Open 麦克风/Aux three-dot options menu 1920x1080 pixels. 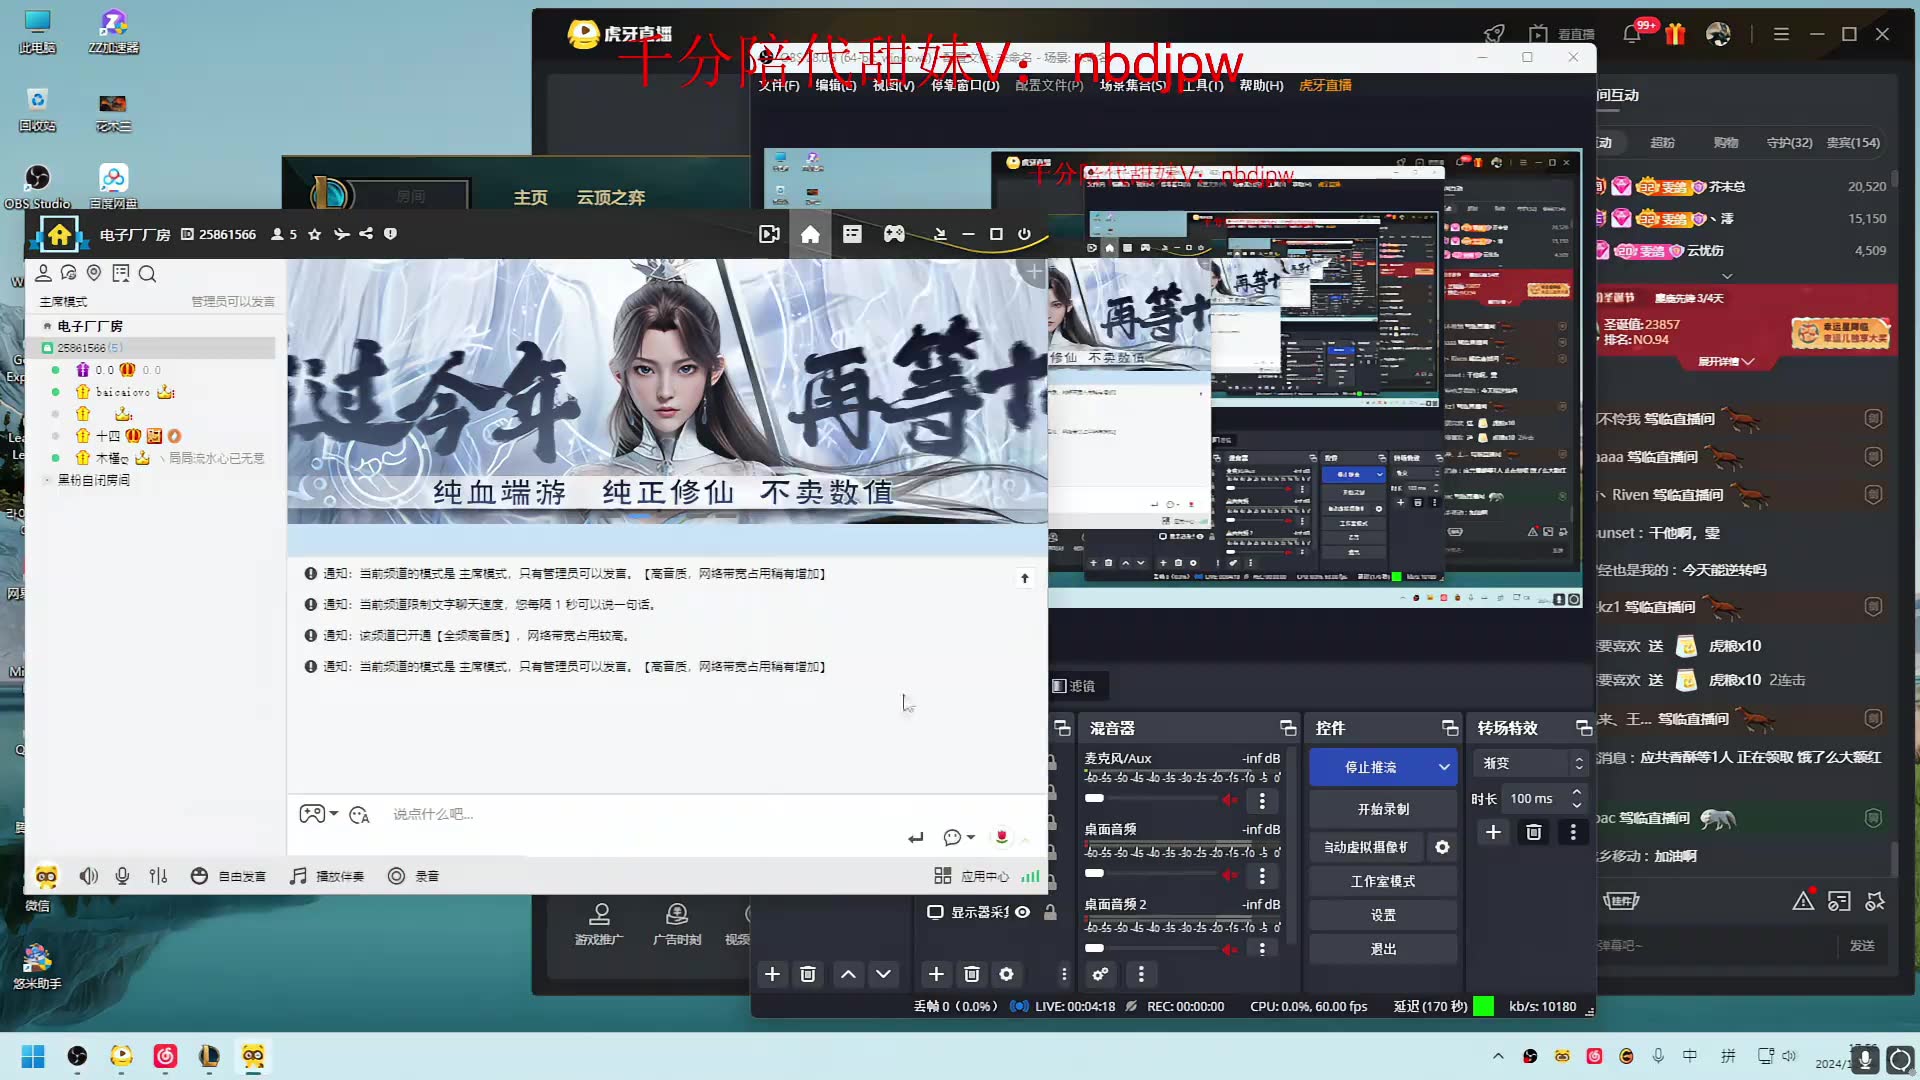click(1262, 801)
